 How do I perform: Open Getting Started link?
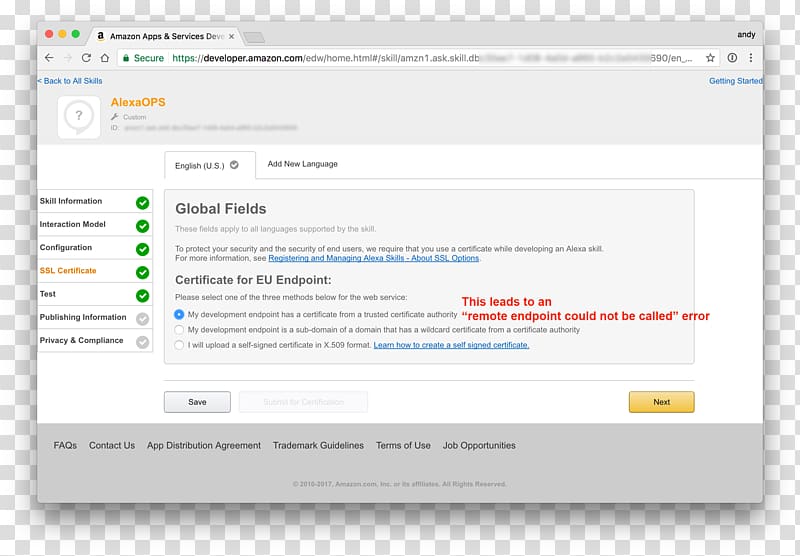tap(736, 81)
